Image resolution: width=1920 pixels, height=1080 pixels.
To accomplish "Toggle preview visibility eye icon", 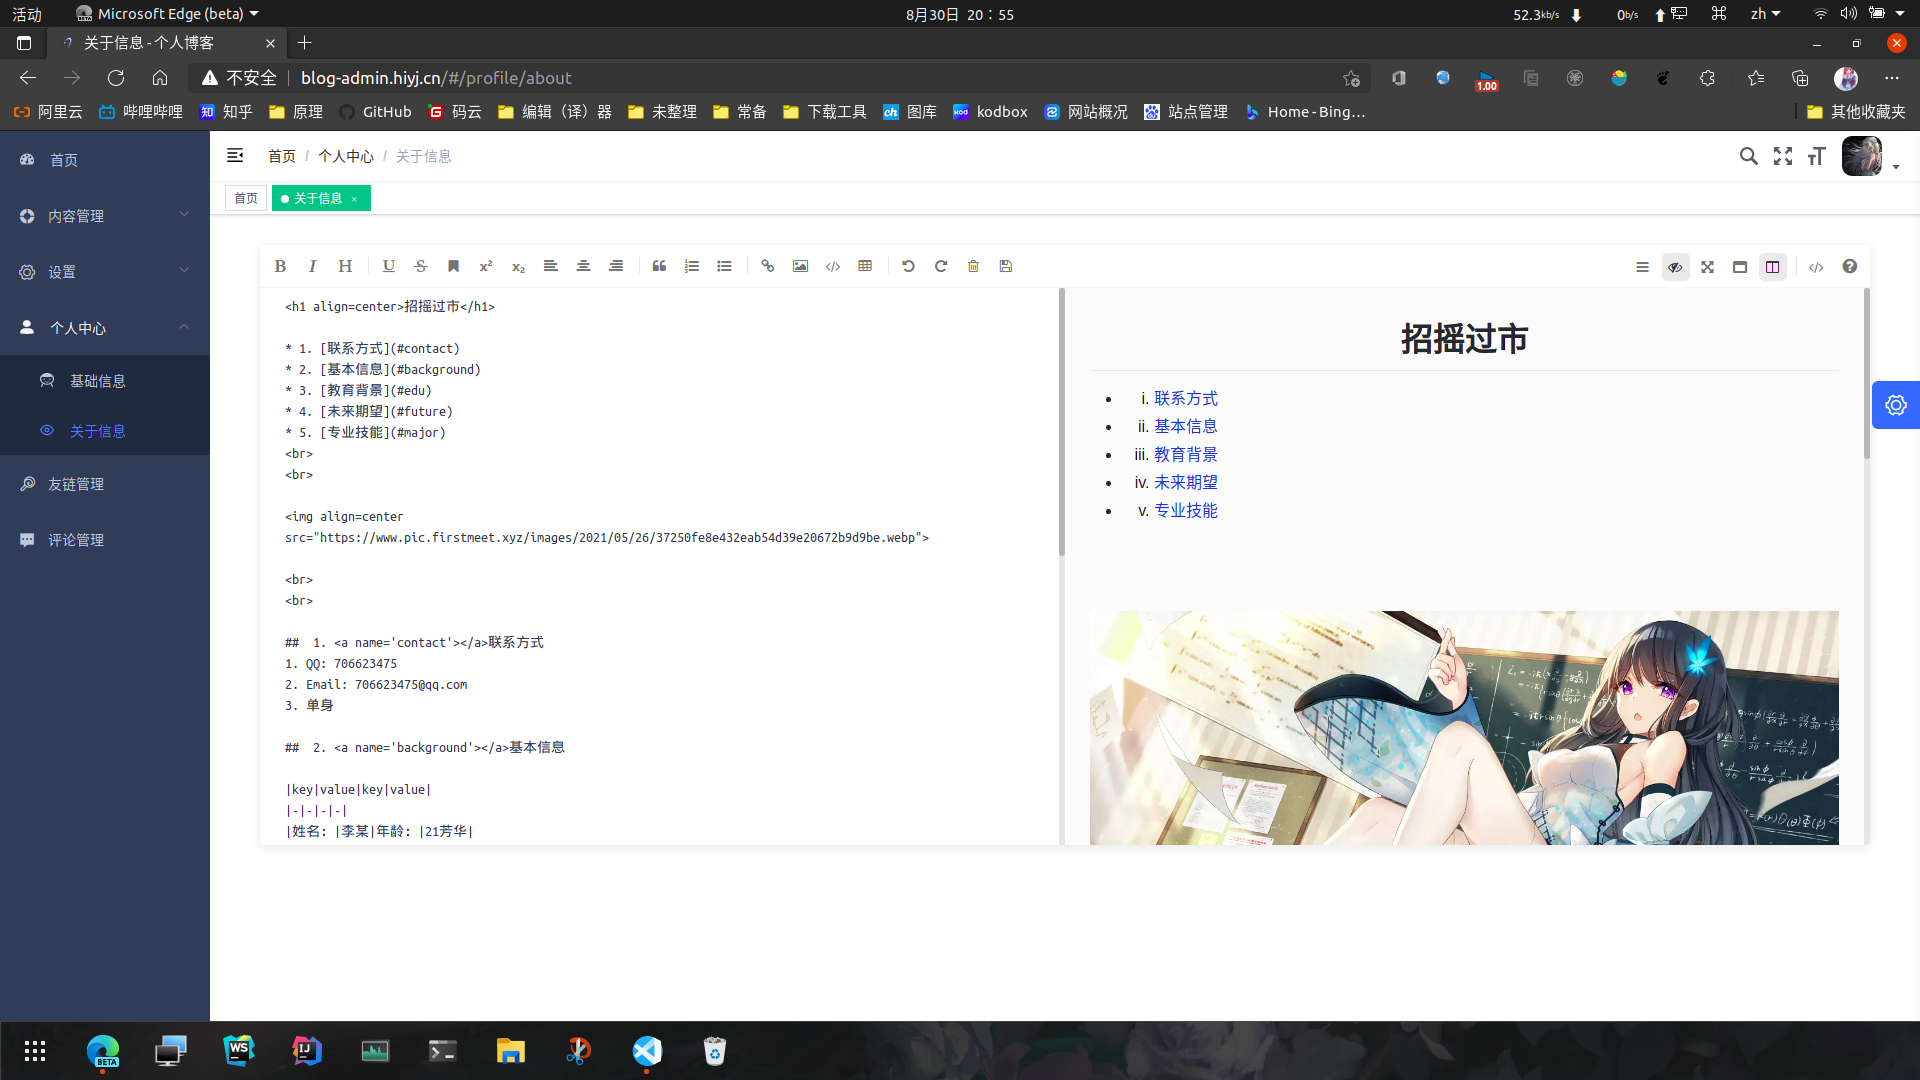I will [x=1675, y=267].
